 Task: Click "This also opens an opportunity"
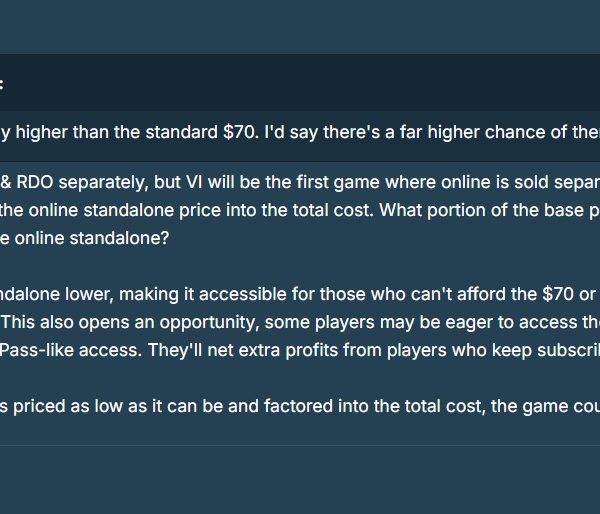point(129,322)
